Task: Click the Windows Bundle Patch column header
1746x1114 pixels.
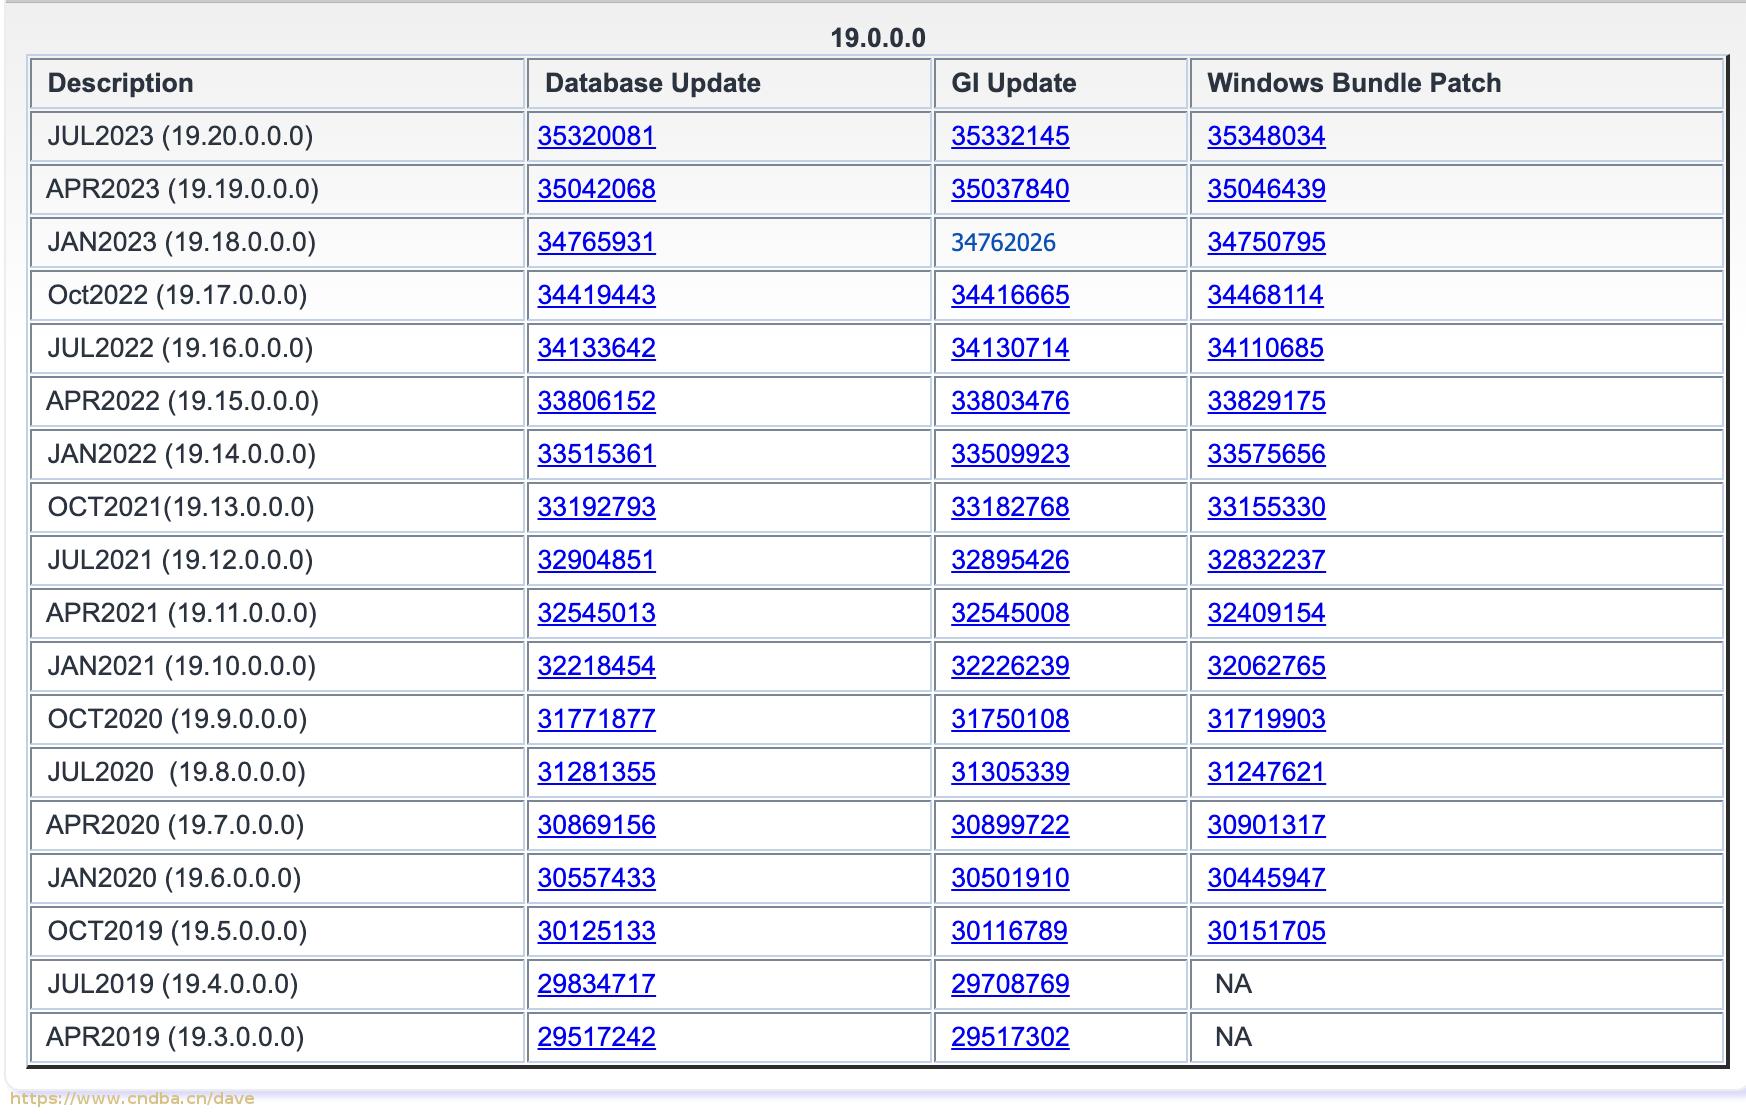Action: pyautogui.click(x=1457, y=83)
